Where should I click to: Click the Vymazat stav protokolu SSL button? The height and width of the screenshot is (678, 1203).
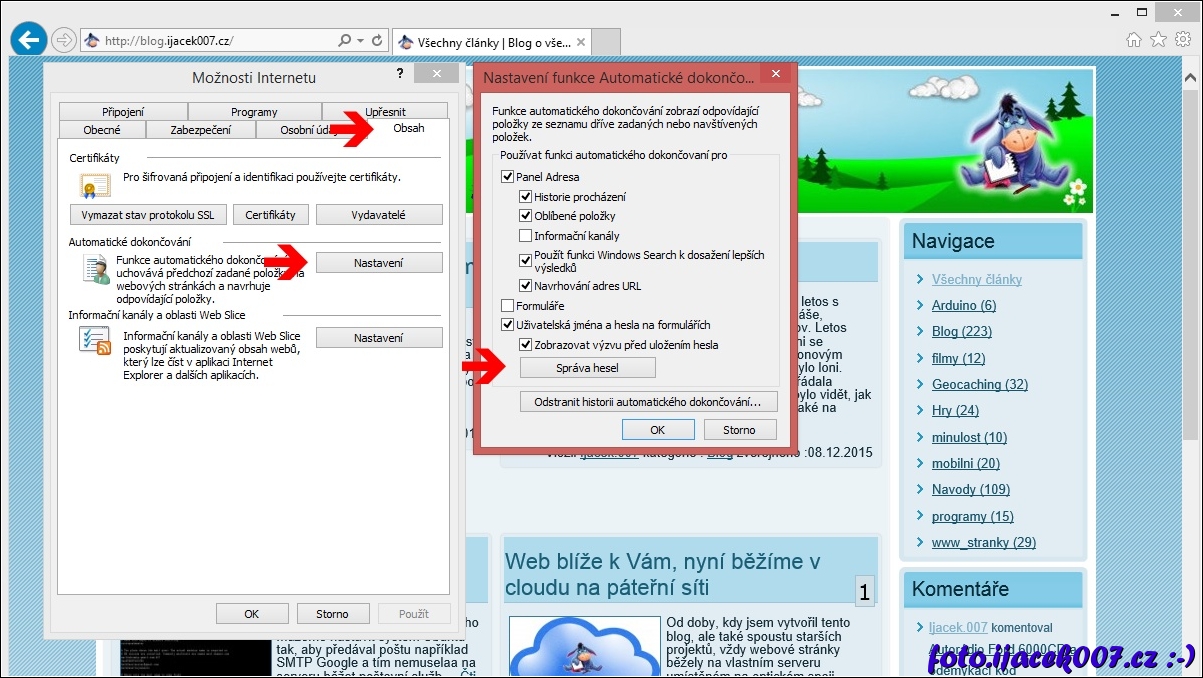(148, 215)
